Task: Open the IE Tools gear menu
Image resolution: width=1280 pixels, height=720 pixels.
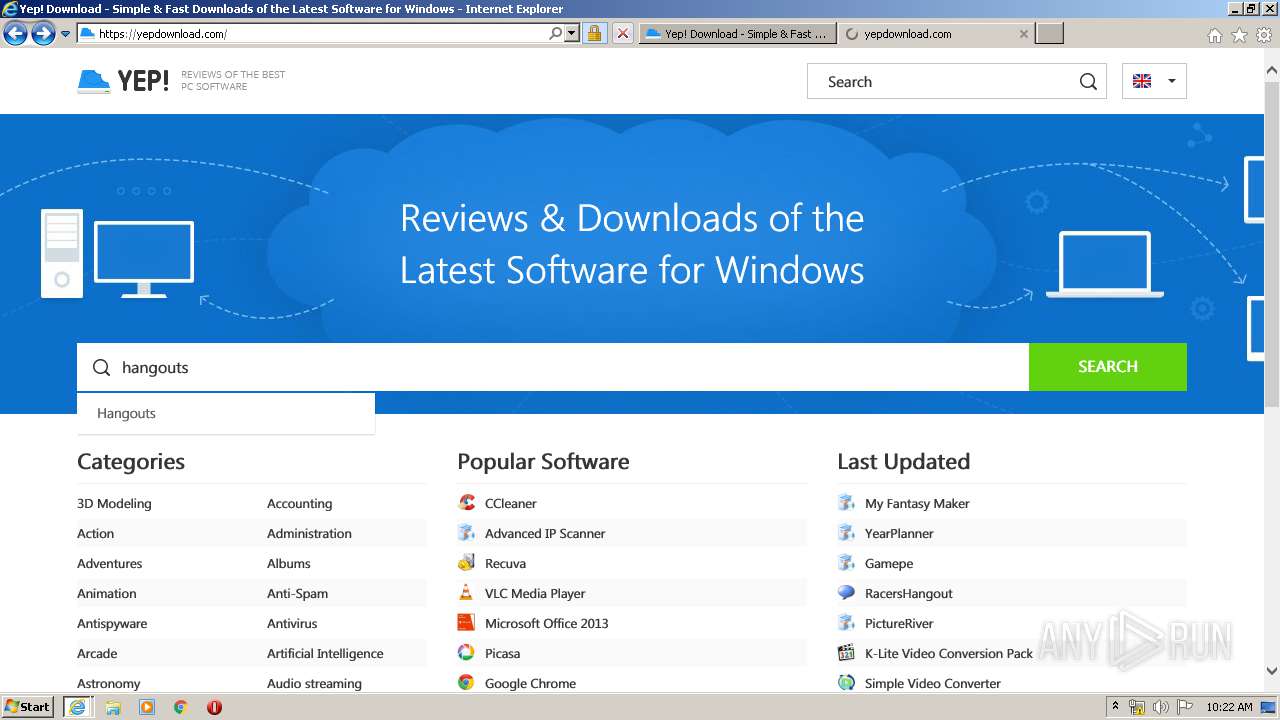Action: [x=1264, y=35]
